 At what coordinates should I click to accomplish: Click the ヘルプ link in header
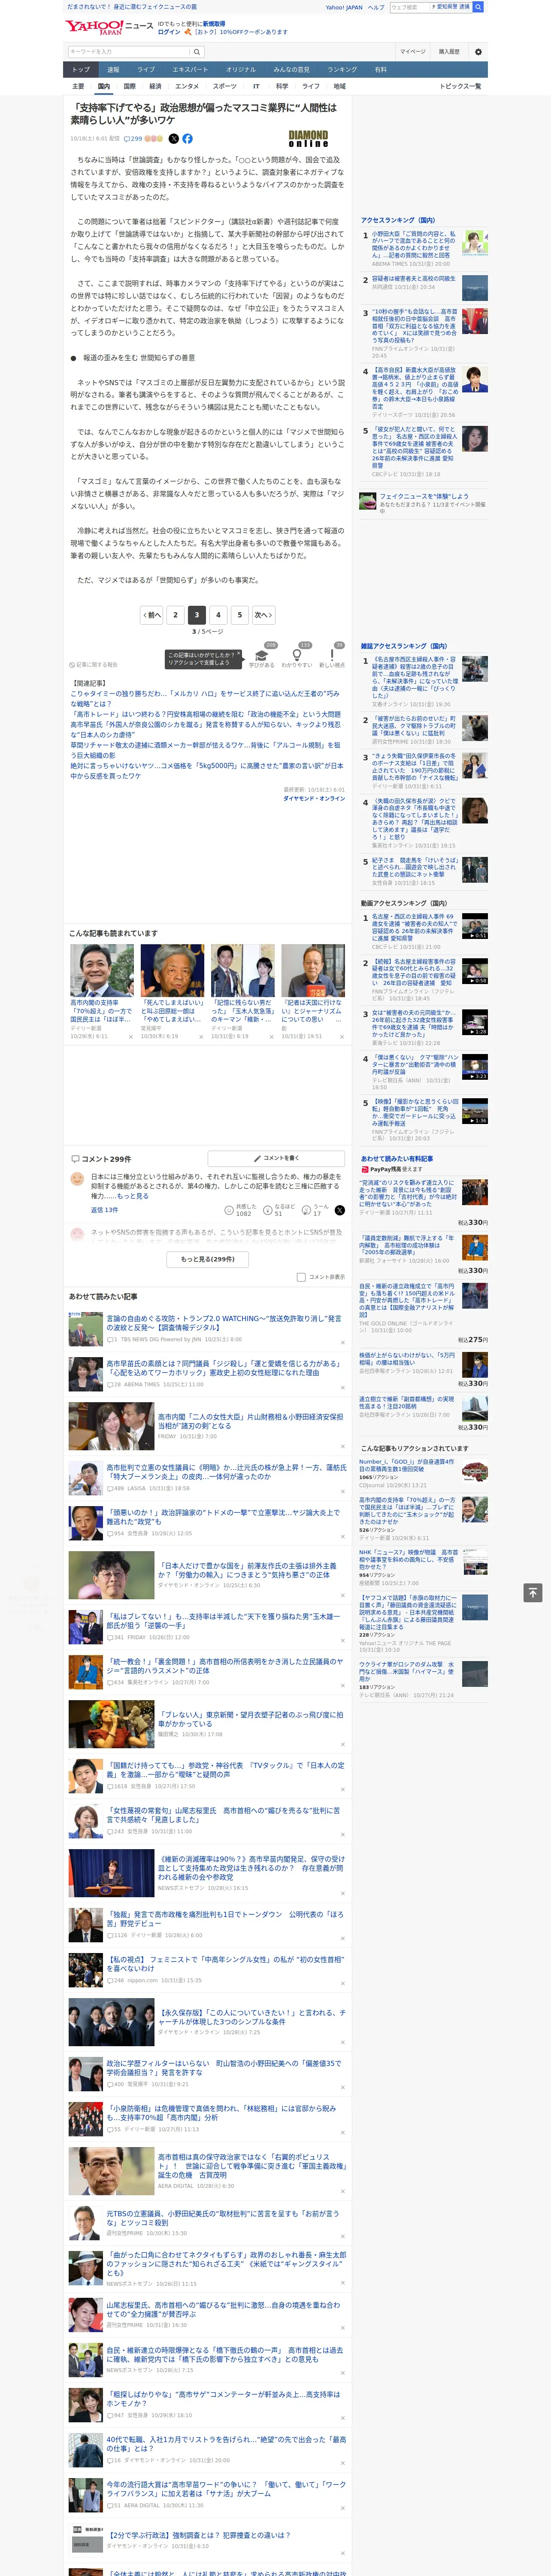tap(376, 7)
